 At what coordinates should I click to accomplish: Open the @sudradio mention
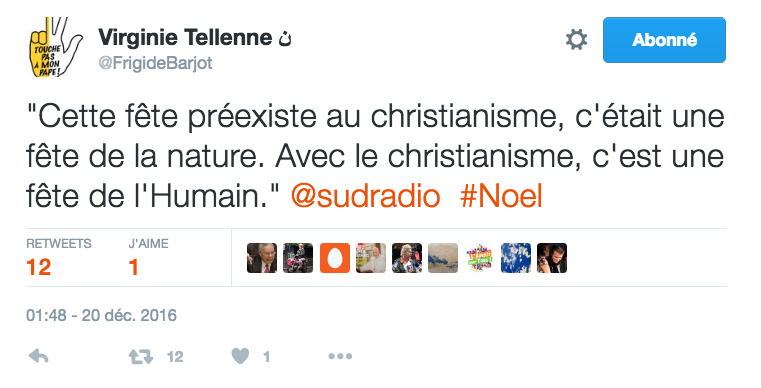365,196
